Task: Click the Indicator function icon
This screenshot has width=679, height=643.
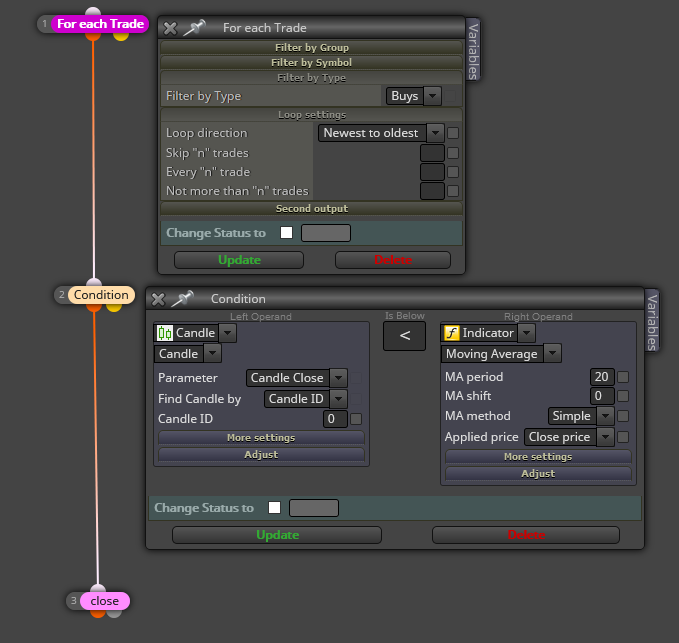Action: (452, 333)
